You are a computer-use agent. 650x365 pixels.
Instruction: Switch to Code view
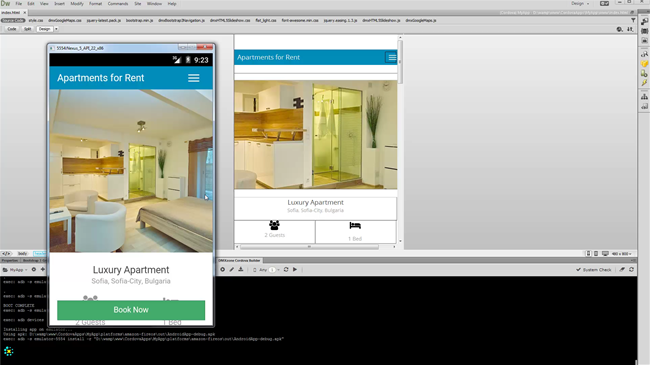point(12,29)
